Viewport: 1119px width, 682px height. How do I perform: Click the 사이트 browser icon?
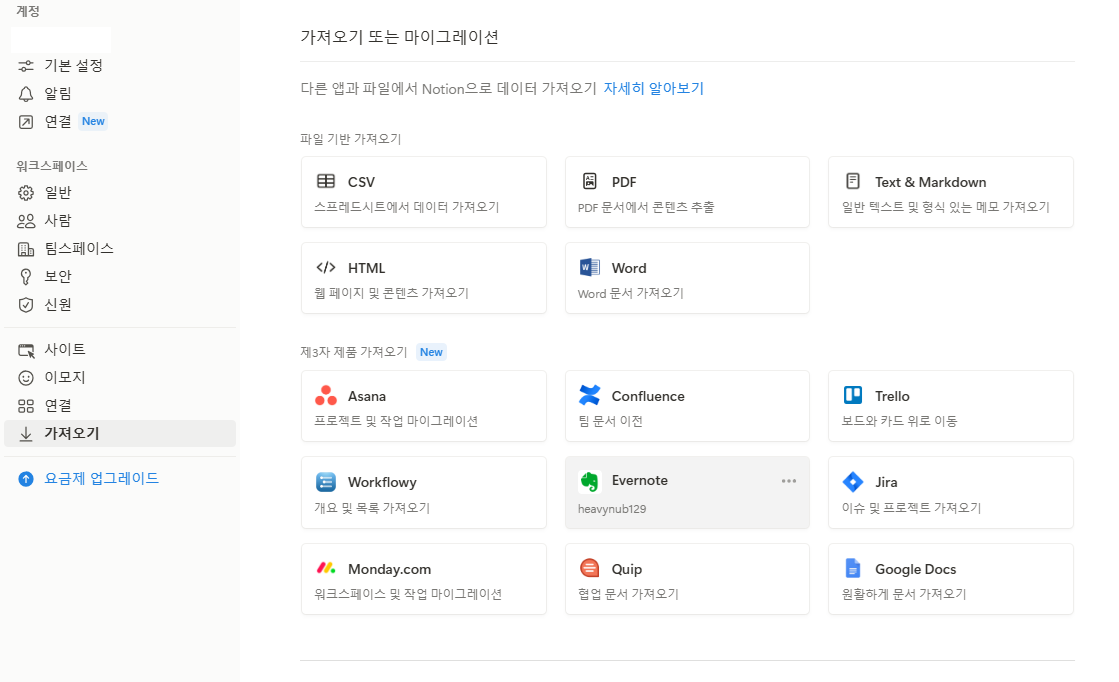coord(26,350)
